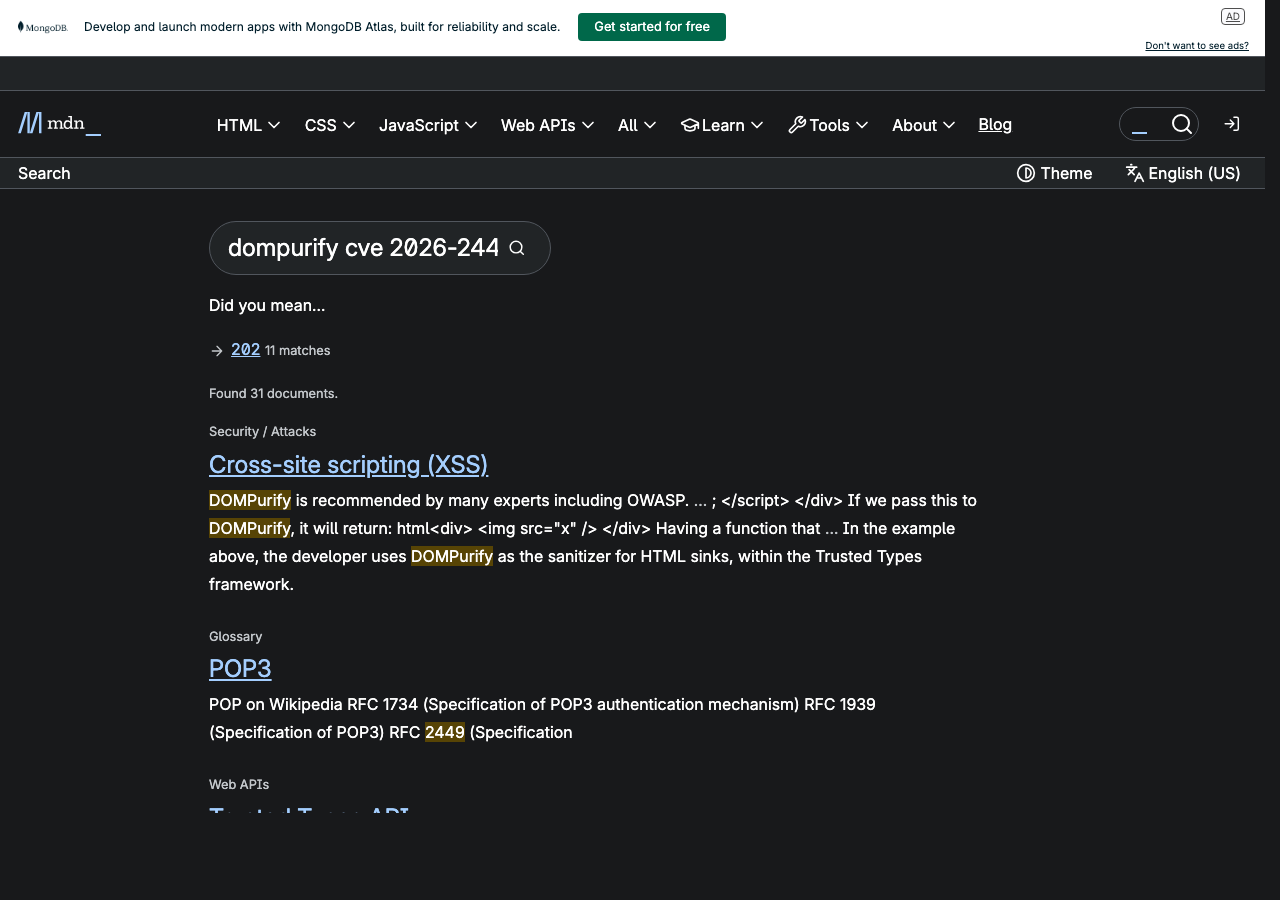Follow the 202 suggested search link
Image resolution: width=1280 pixels, height=900 pixels.
point(245,349)
